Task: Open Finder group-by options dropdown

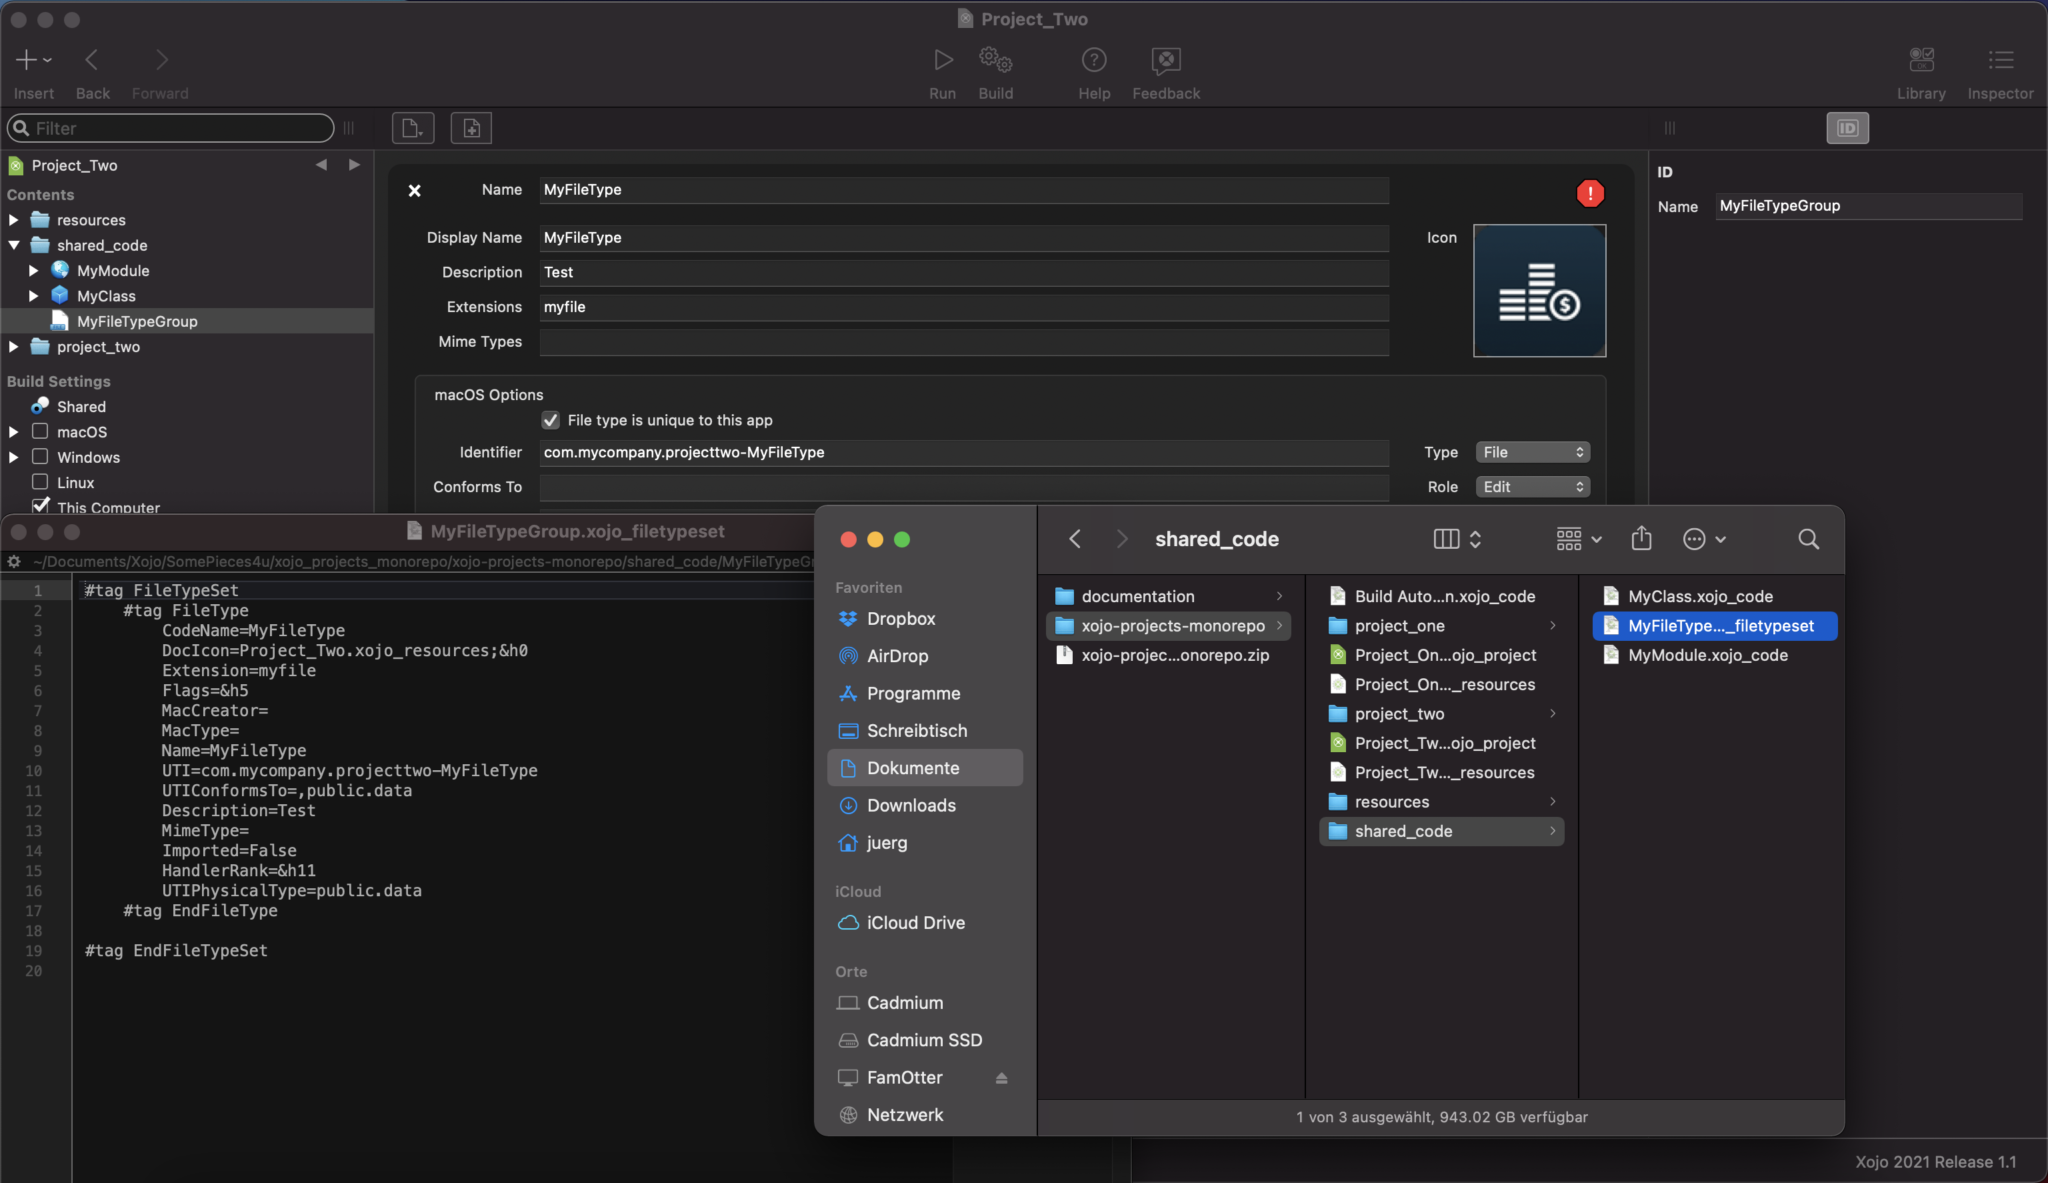Action: pyautogui.click(x=1579, y=539)
